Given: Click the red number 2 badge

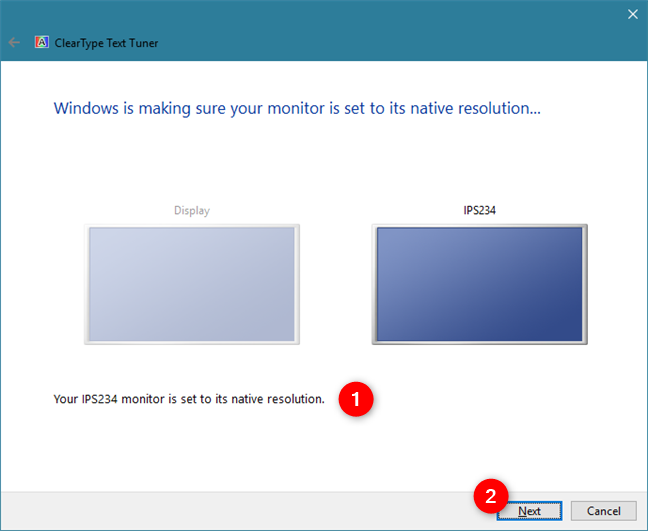Looking at the screenshot, I should [491, 496].
